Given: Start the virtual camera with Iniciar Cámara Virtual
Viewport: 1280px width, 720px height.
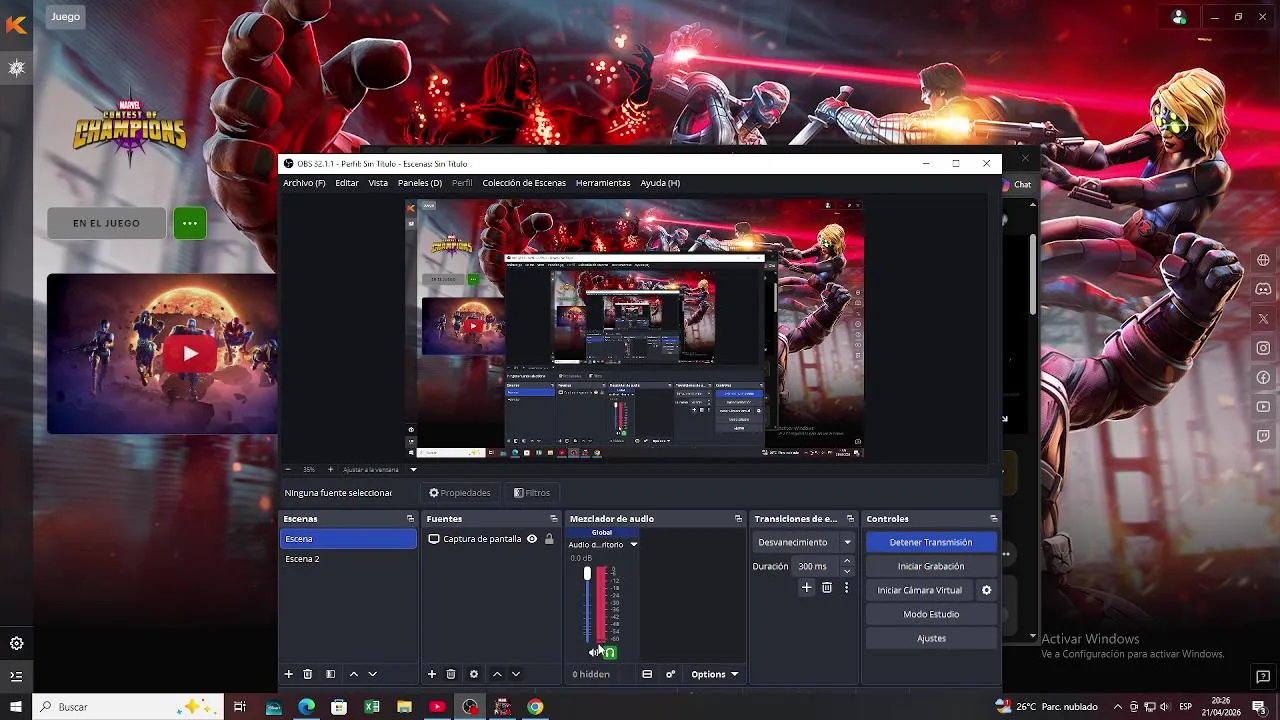Looking at the screenshot, I should (x=919, y=590).
